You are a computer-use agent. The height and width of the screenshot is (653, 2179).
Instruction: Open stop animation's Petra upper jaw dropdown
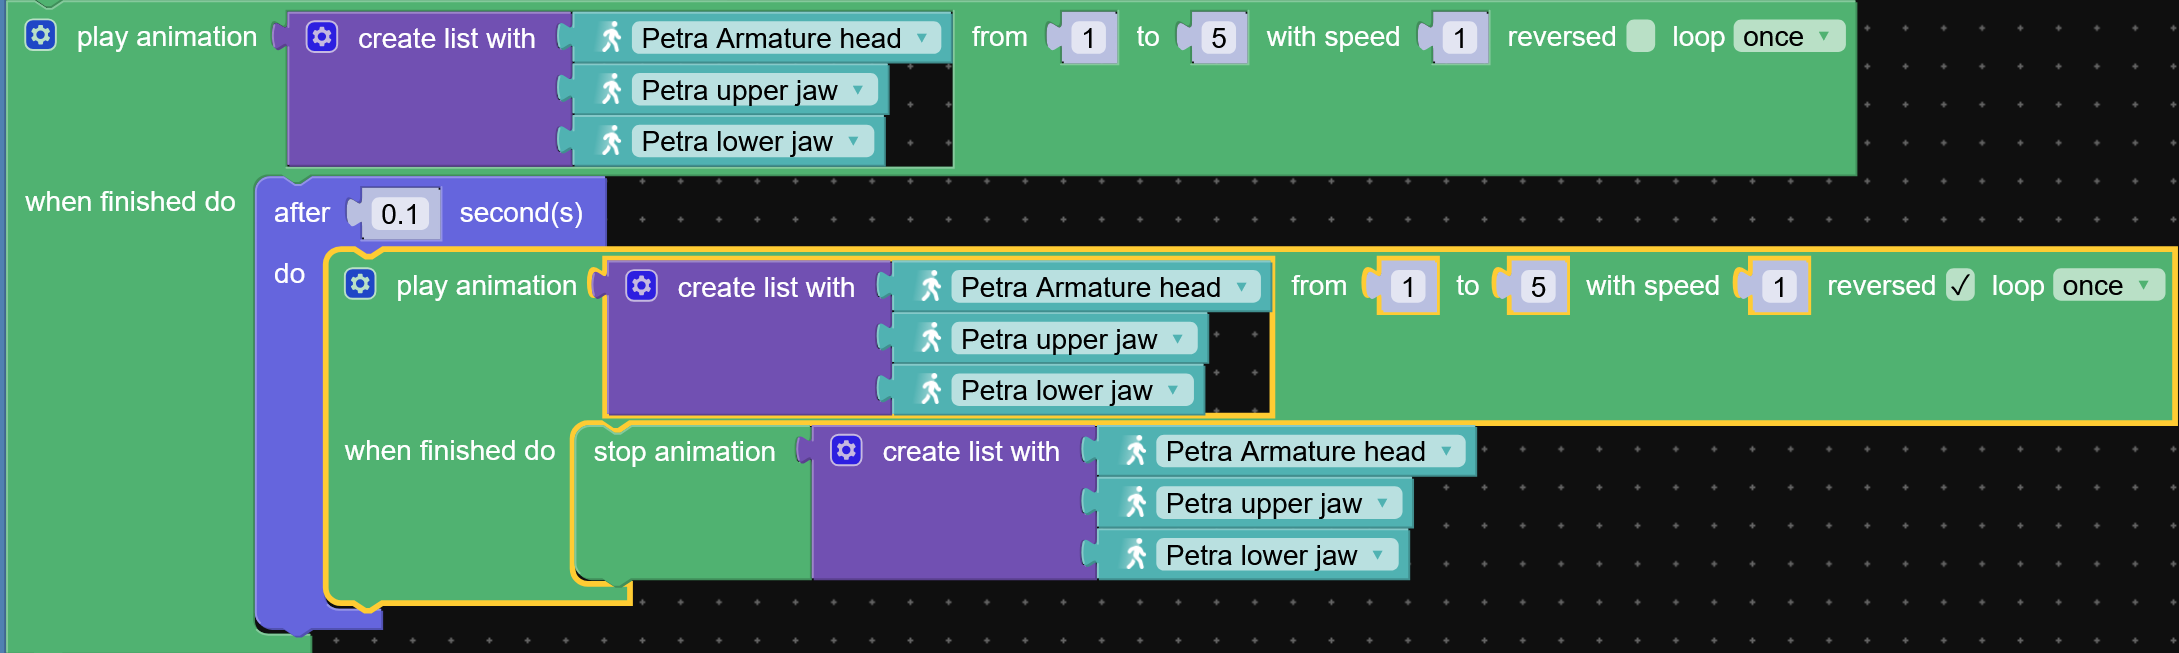click(x=1279, y=503)
